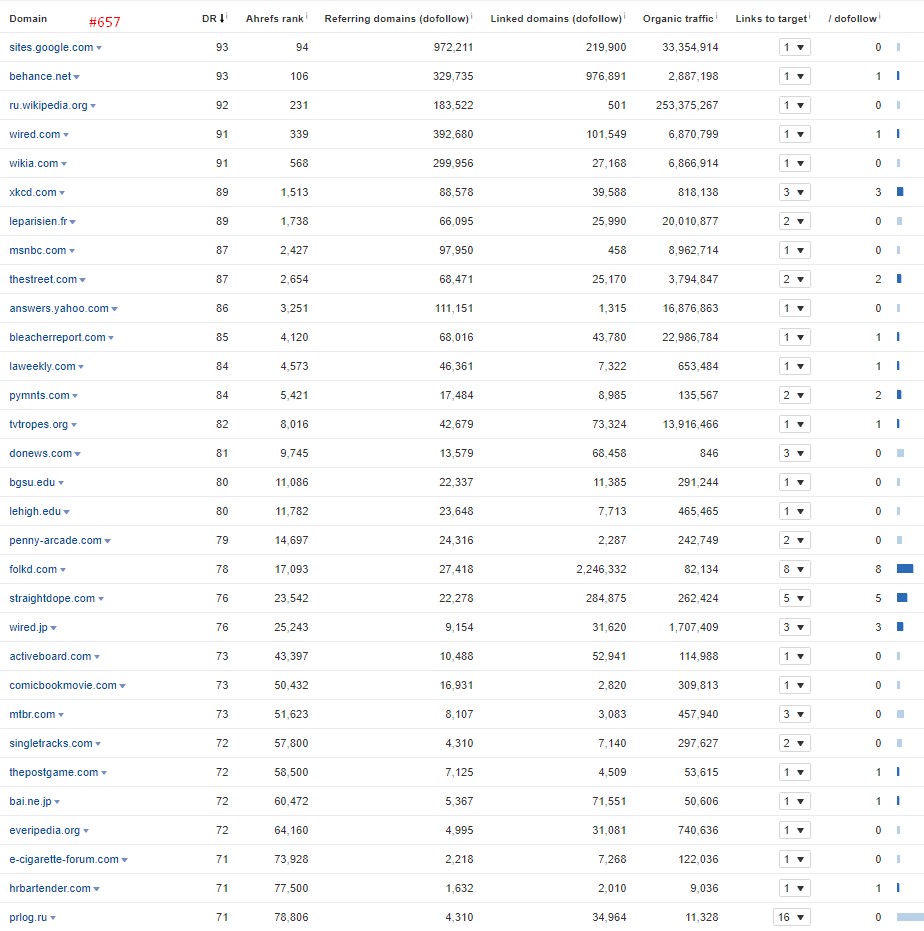This screenshot has width=924, height=931.
Task: Open the caret menu beside answers.yahoo.com
Action: coord(115,309)
